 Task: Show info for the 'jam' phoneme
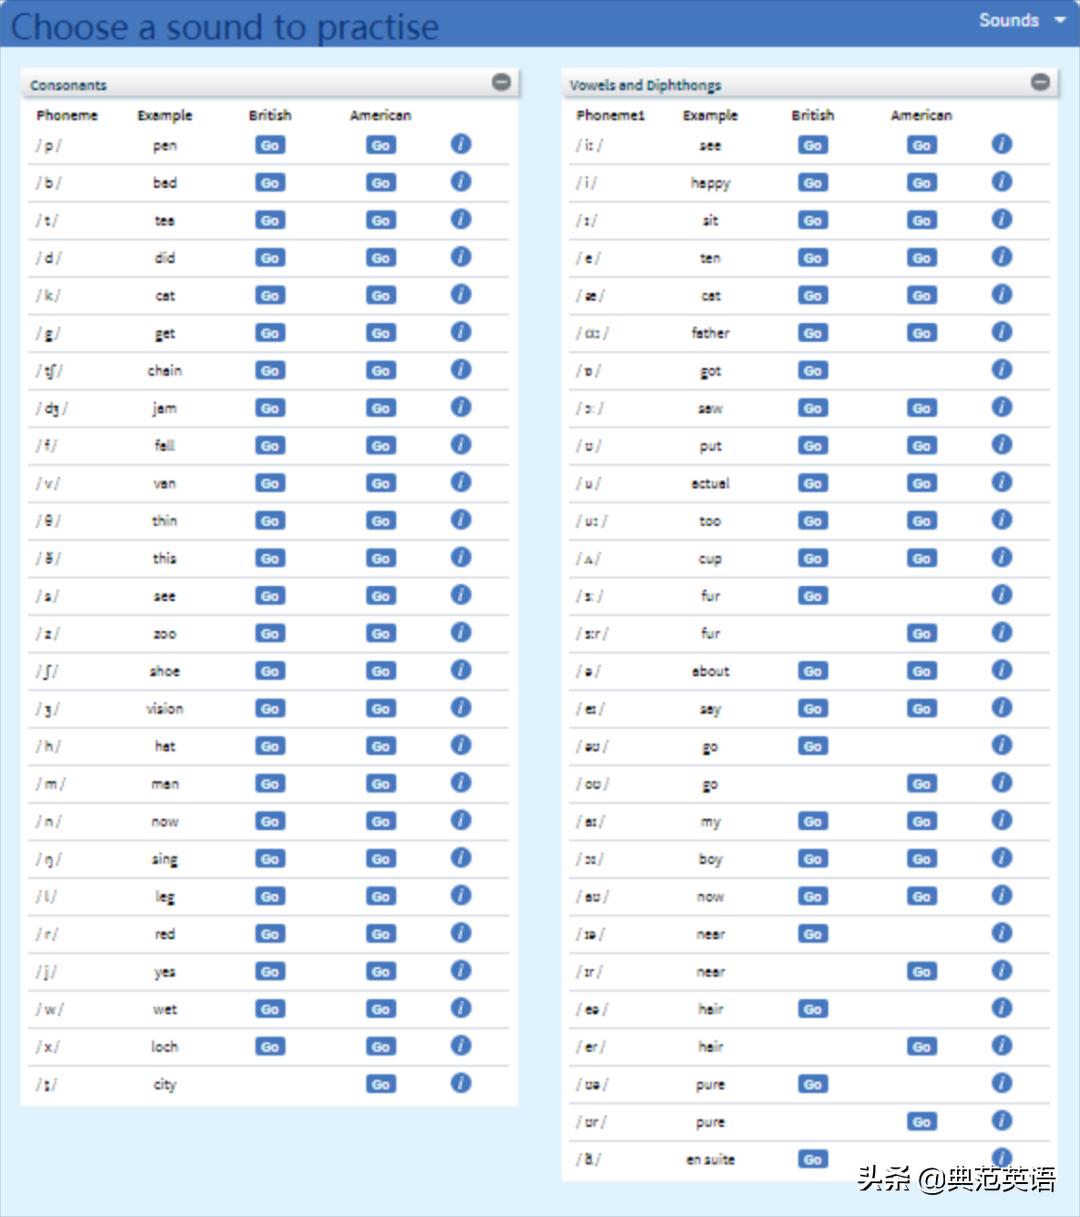click(460, 407)
